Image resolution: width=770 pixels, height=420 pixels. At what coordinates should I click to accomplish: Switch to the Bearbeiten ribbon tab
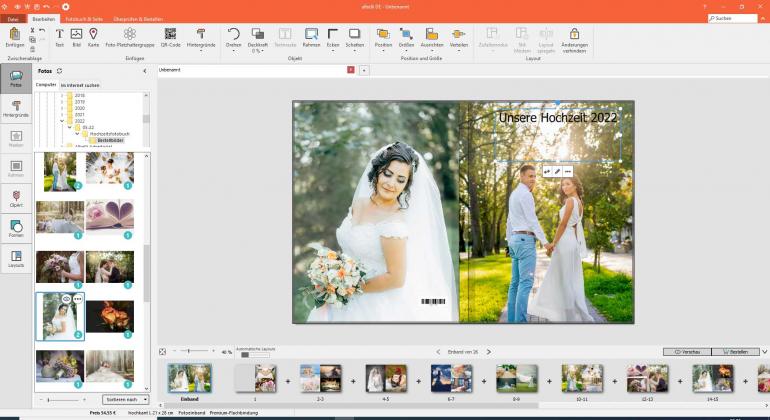(x=44, y=19)
